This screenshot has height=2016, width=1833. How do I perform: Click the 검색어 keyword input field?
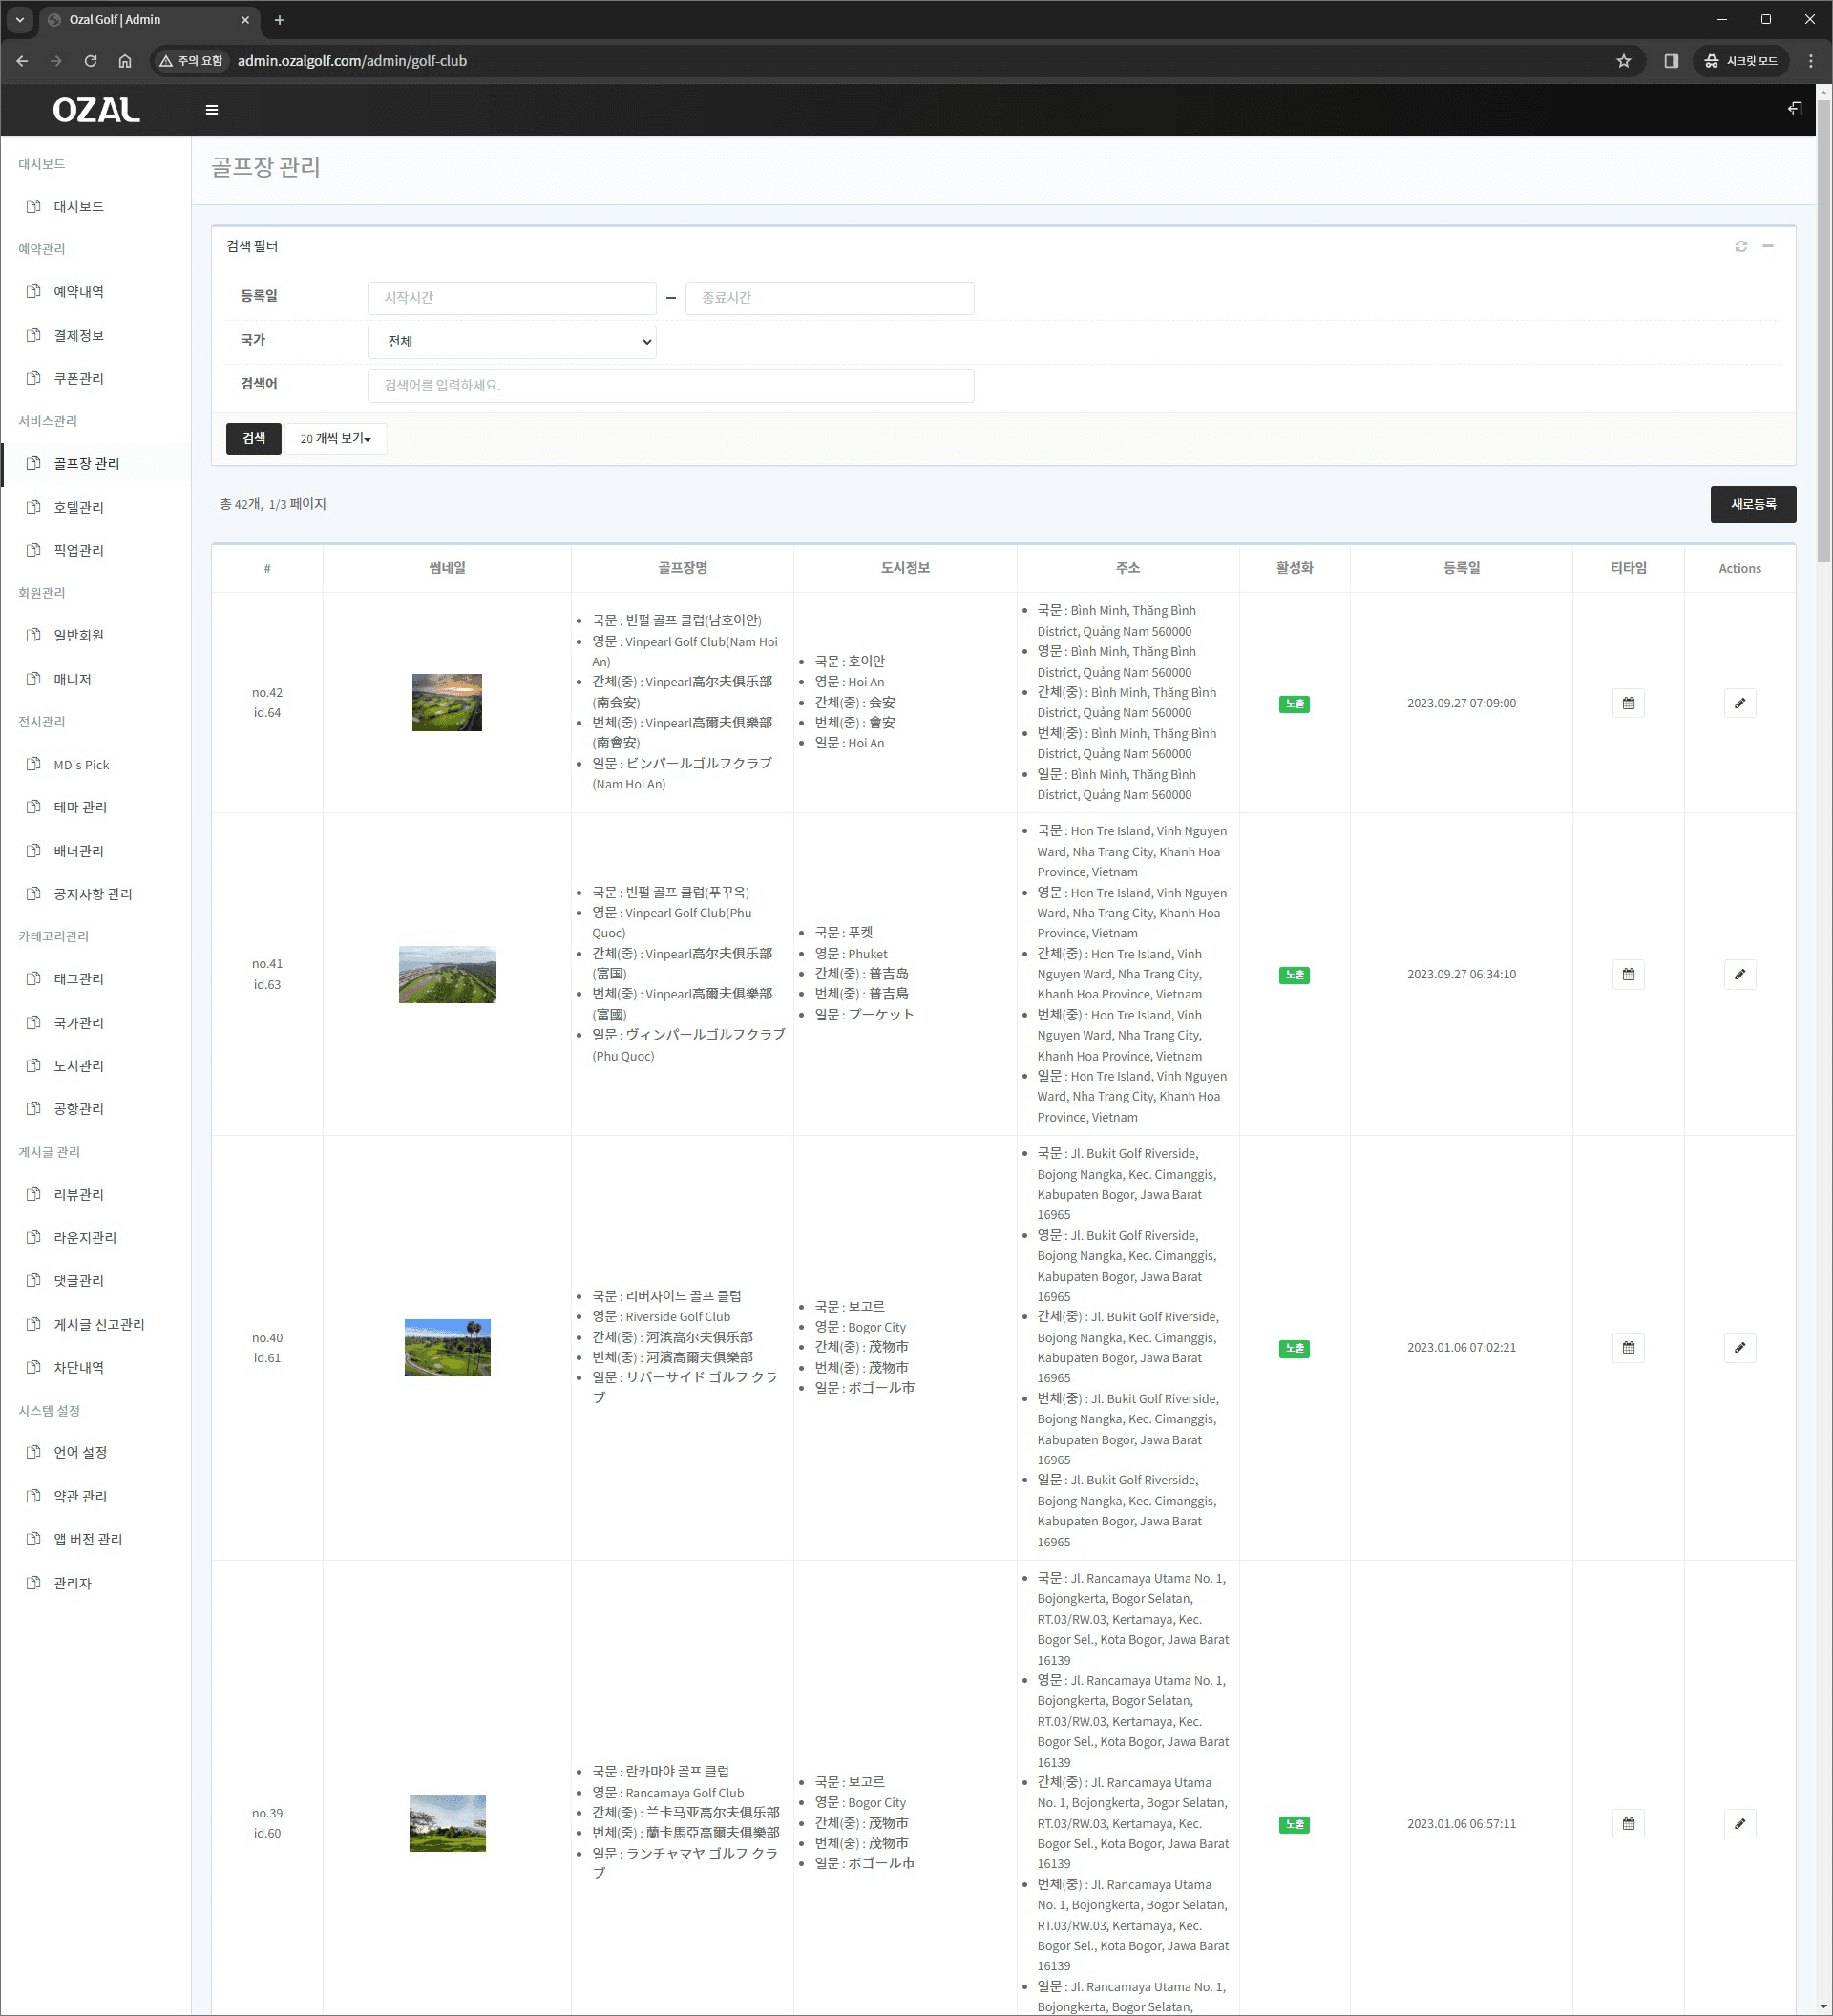point(670,386)
